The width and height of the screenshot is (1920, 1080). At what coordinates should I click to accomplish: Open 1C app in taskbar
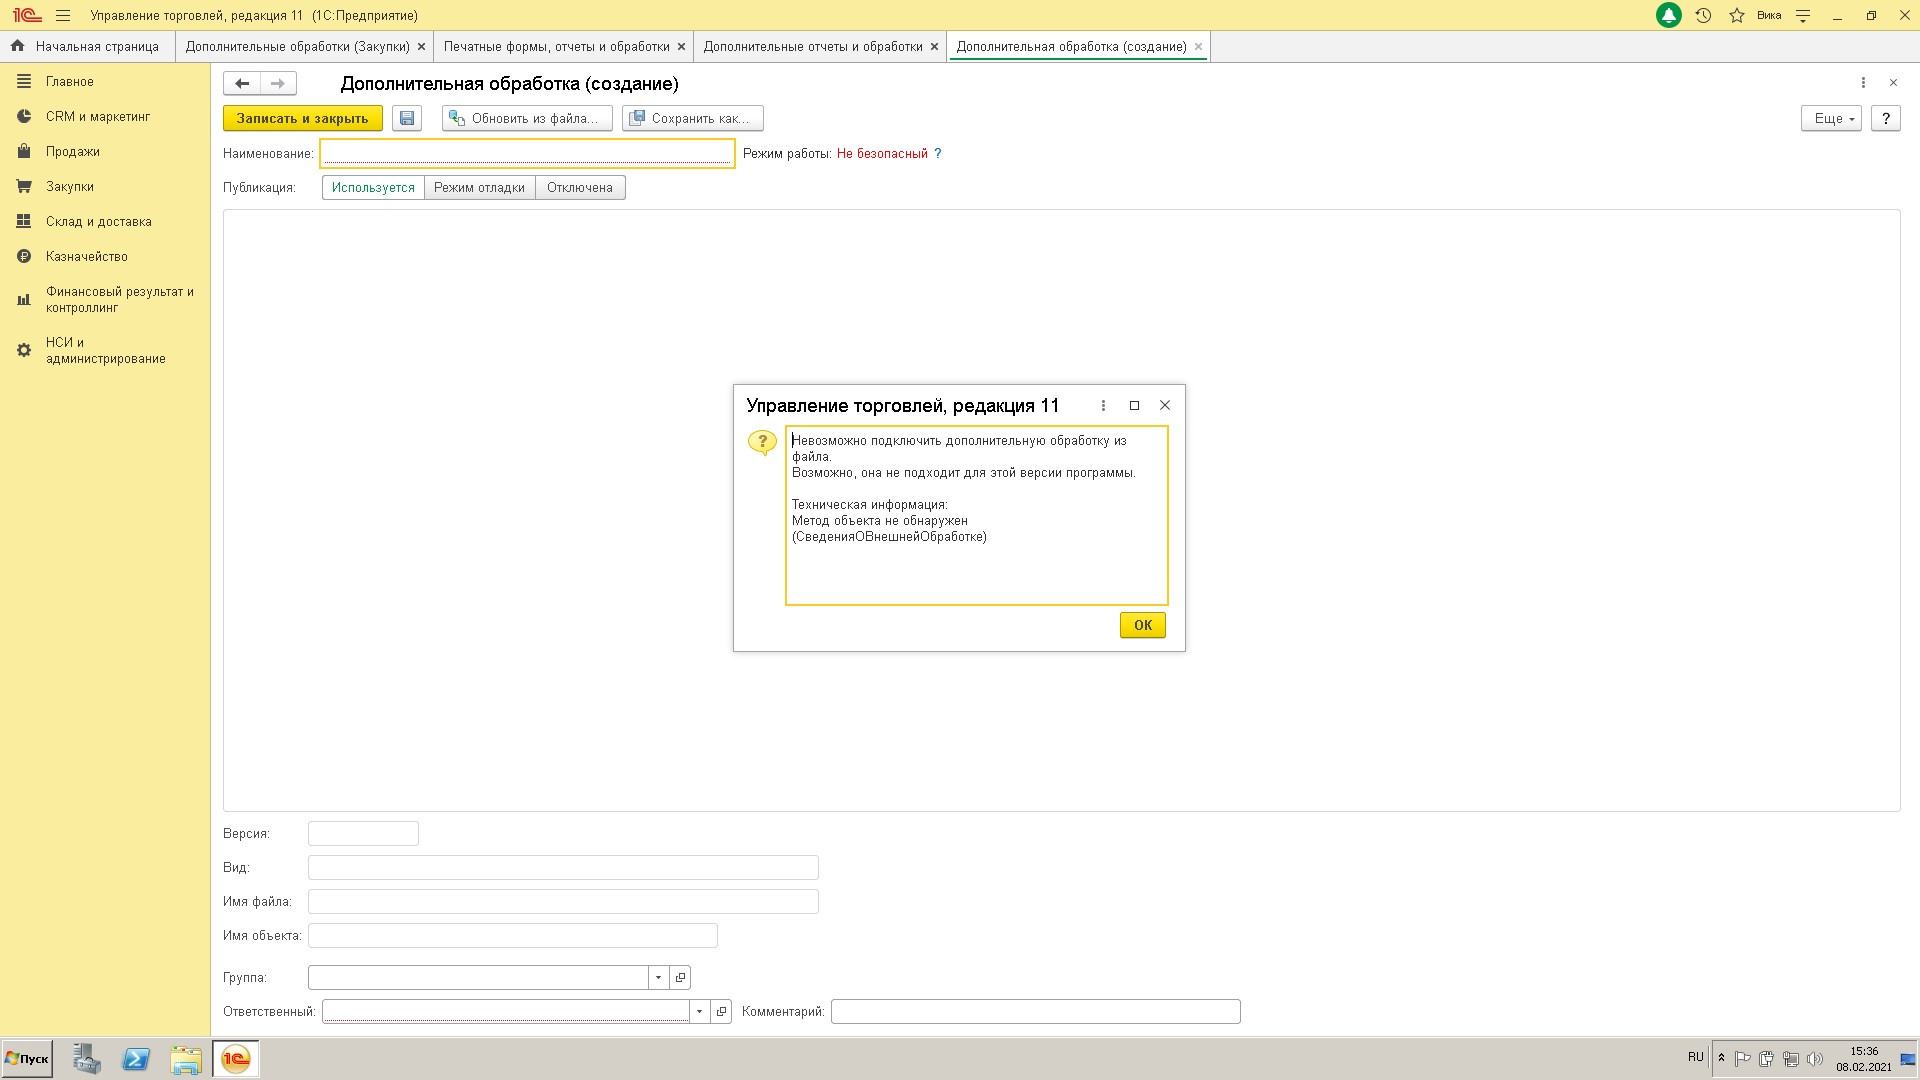coord(236,1058)
